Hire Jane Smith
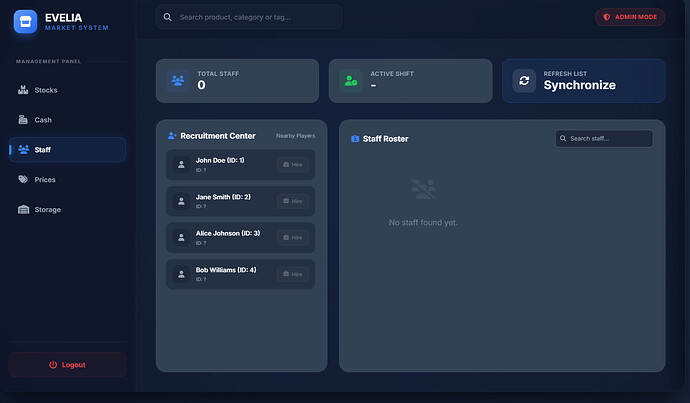The width and height of the screenshot is (690, 403). 293,201
